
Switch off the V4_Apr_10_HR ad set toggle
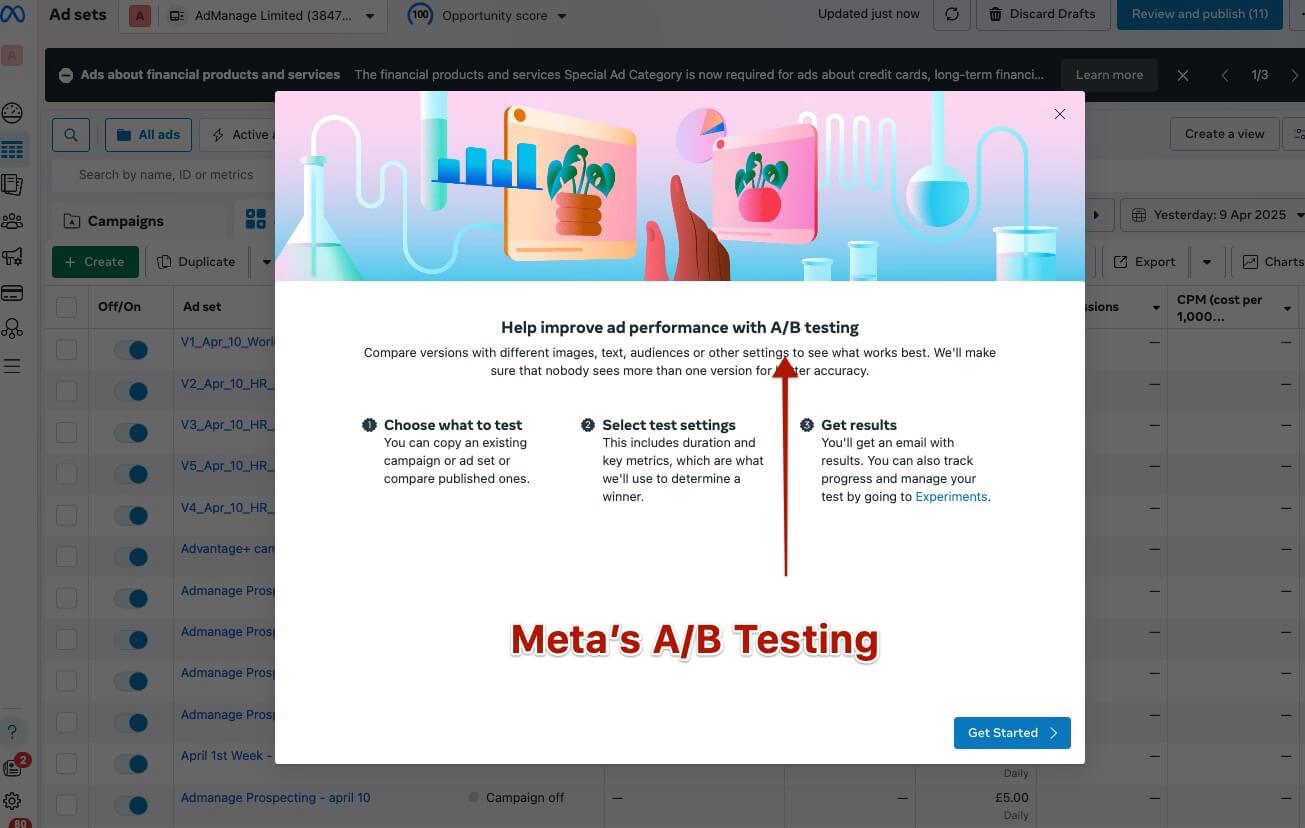pos(130,515)
